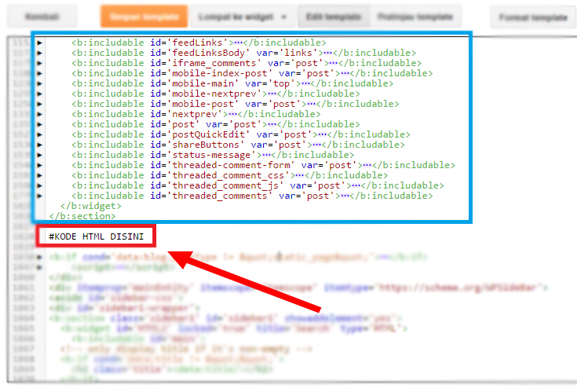
Task: Unfold the id='post' includable arrow
Action: [x=40, y=124]
